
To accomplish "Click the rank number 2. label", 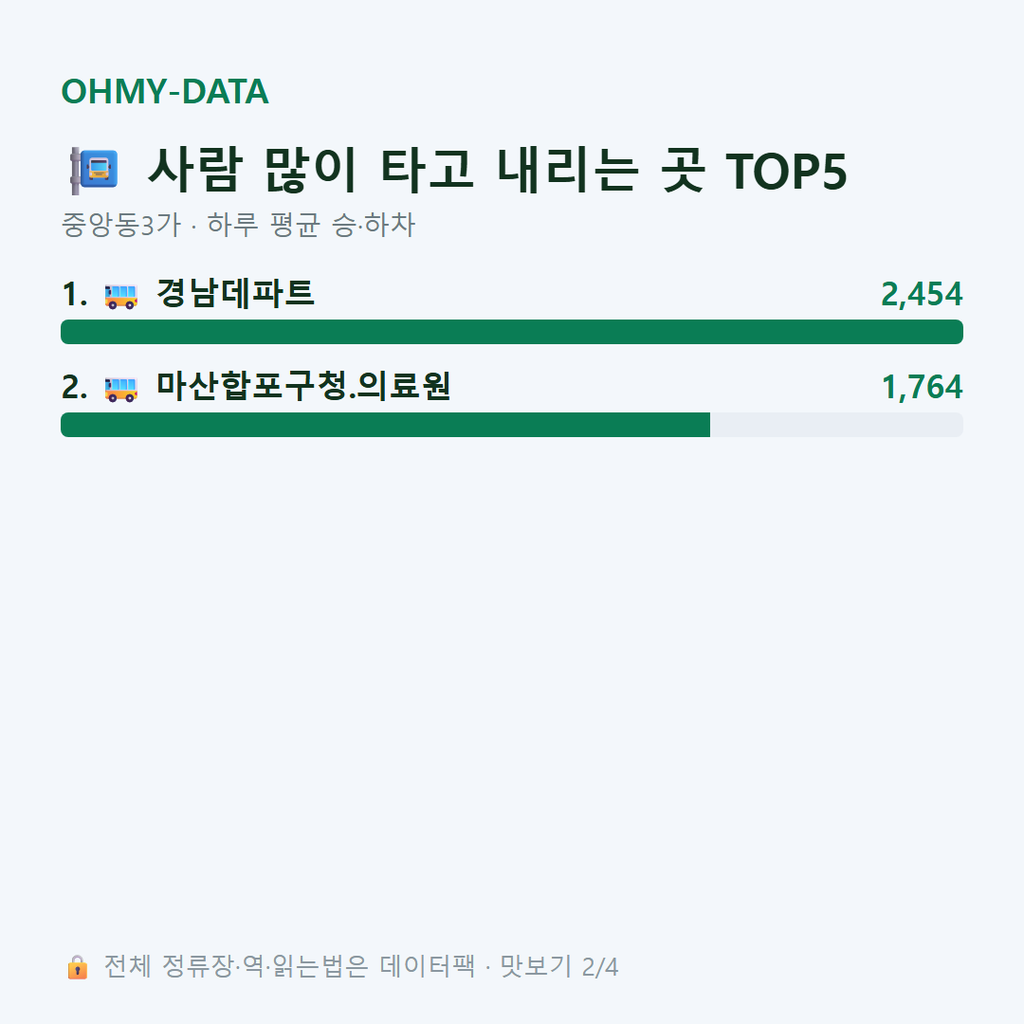I will (74, 387).
